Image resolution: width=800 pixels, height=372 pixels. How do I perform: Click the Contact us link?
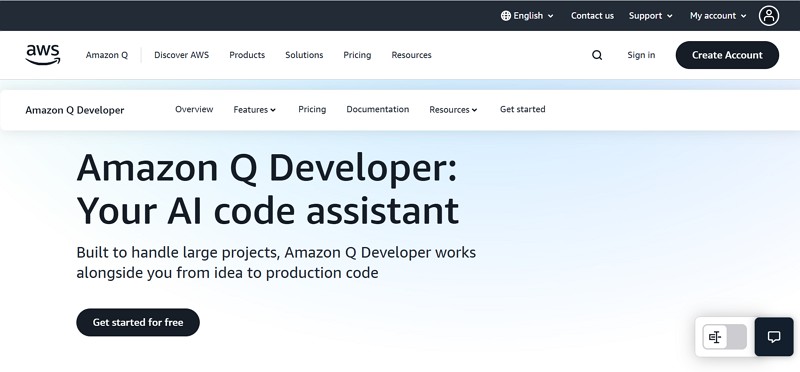592,16
